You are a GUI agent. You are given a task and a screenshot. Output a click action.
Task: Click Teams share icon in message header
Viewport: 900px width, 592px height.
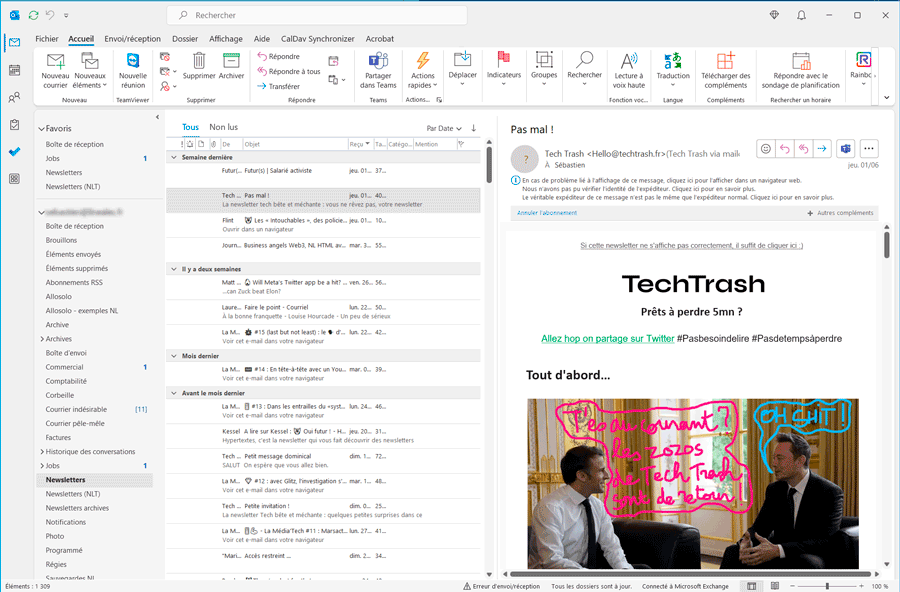pos(845,149)
